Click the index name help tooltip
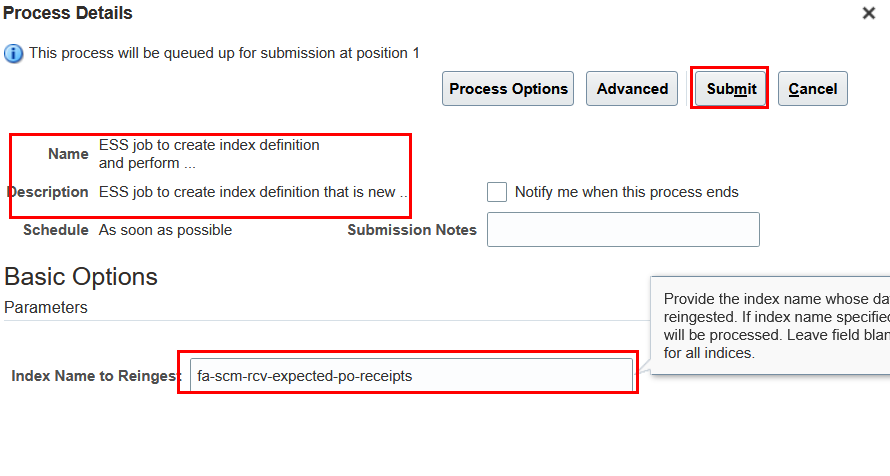890x476 pixels. tap(770, 325)
